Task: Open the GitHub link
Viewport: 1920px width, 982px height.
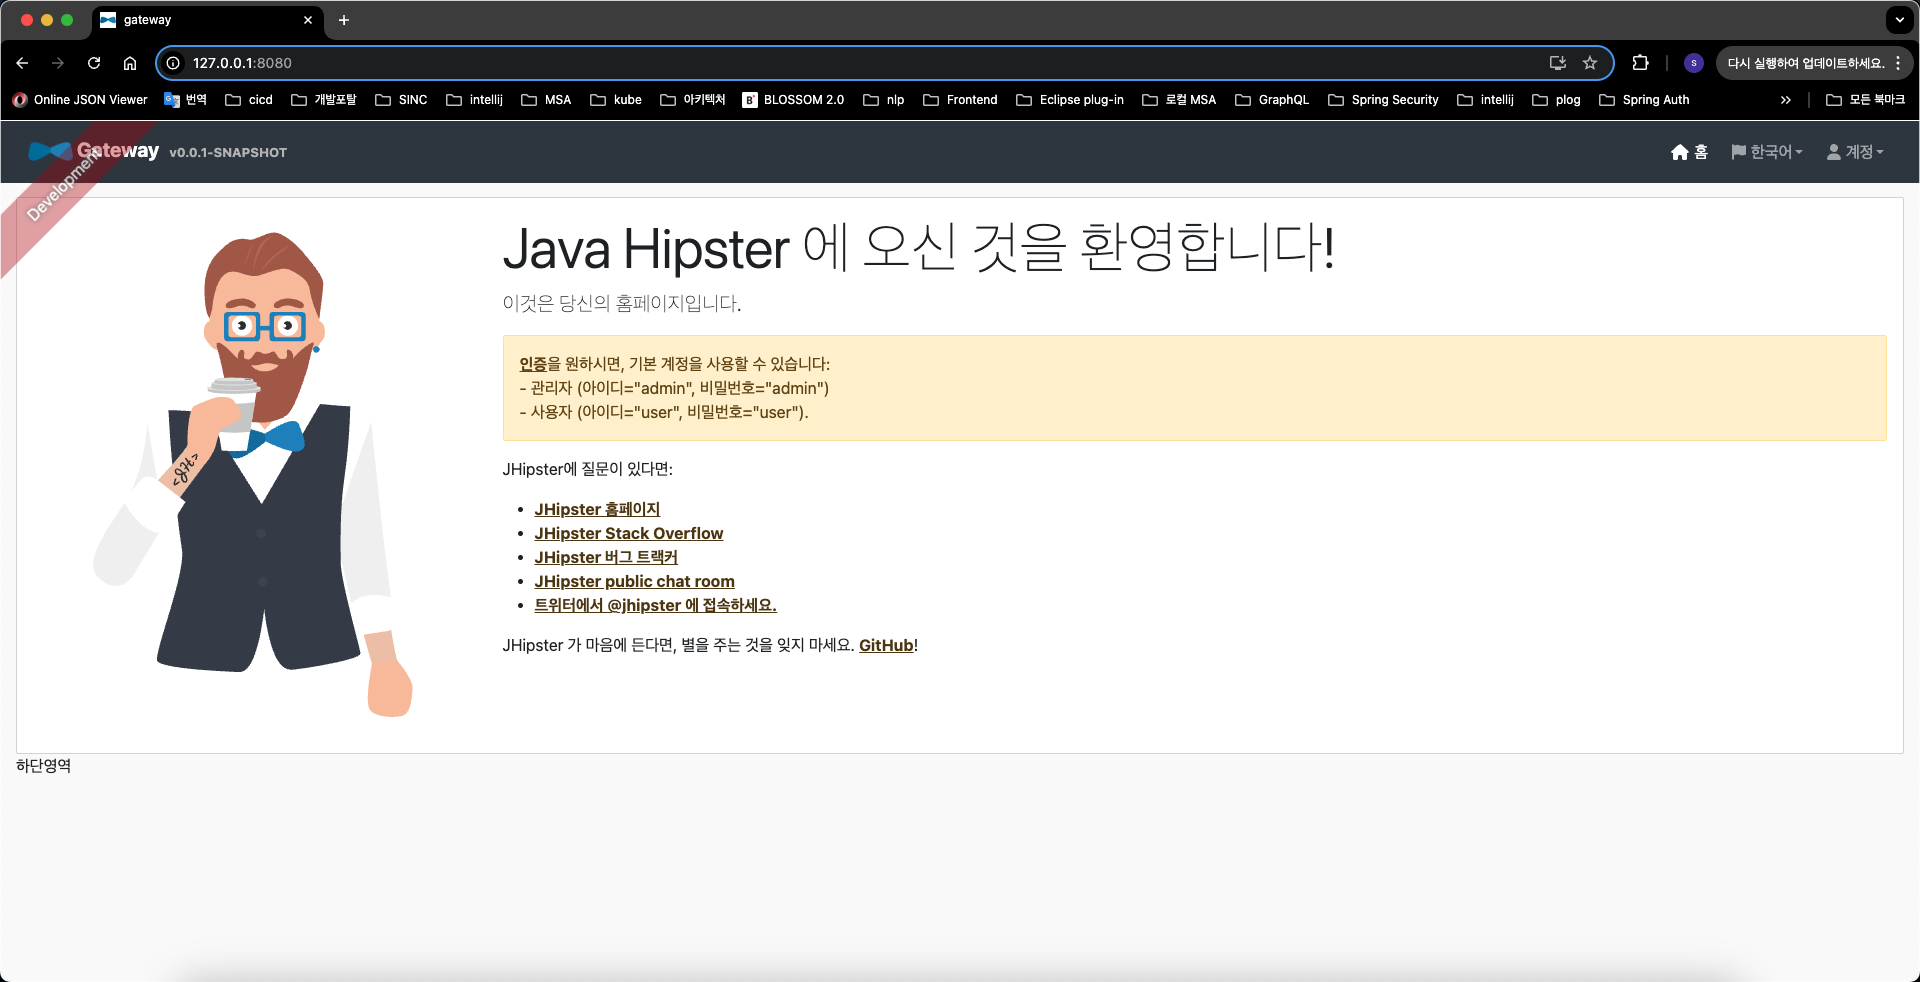Action: click(886, 645)
